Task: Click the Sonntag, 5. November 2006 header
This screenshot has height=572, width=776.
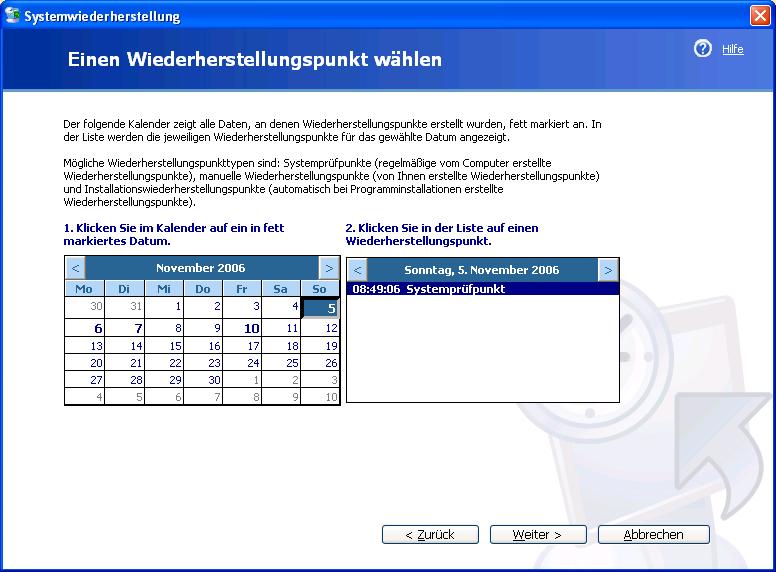Action: 482,270
